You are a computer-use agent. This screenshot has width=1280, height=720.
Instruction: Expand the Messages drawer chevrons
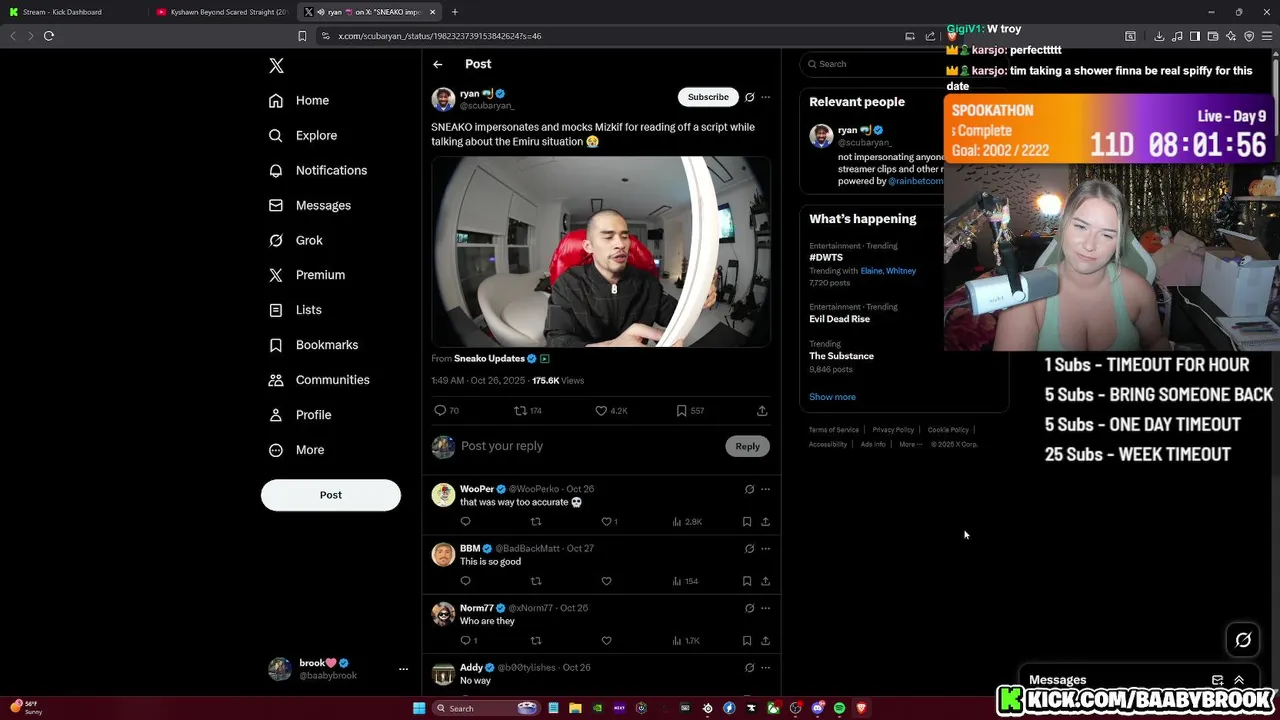pos(1239,680)
